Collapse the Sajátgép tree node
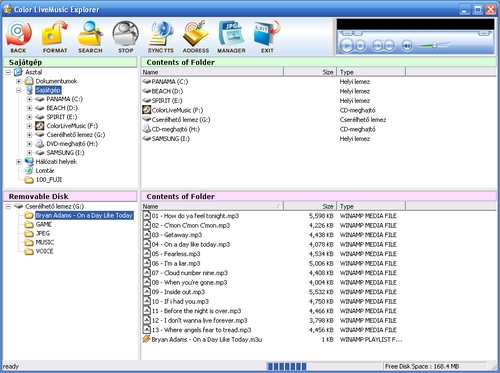The width and height of the screenshot is (500, 373). click(19, 90)
